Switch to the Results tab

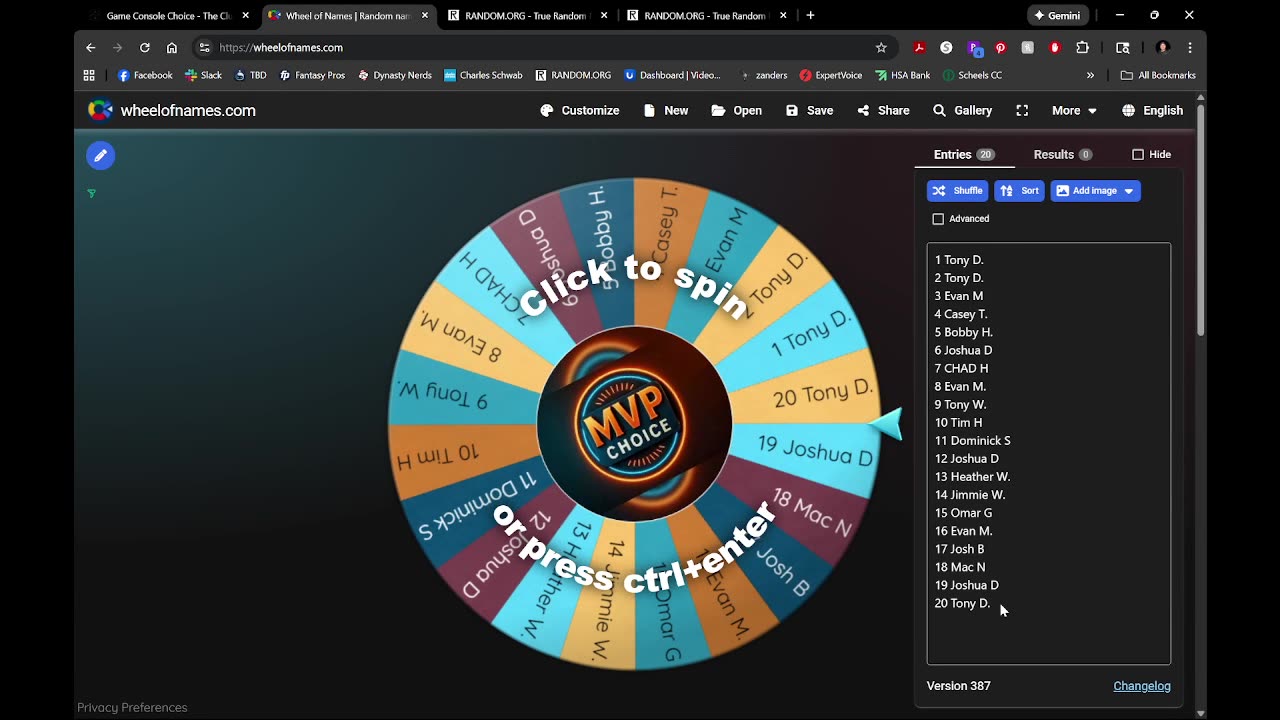[1063, 154]
